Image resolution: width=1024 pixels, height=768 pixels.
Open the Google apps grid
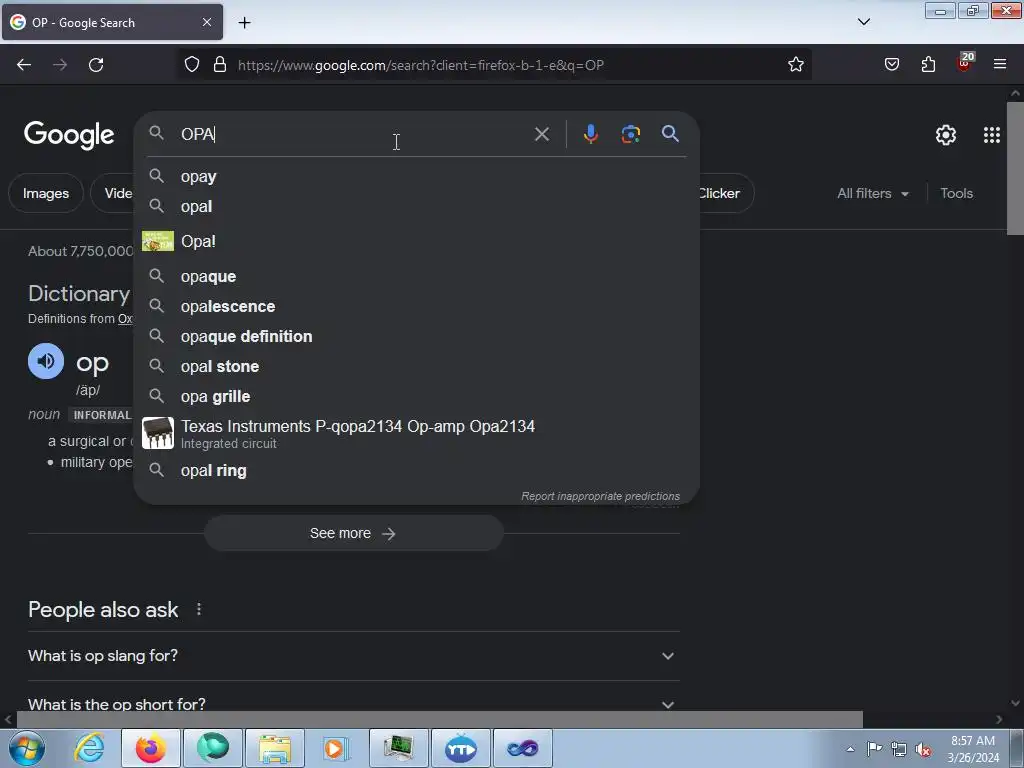tap(991, 135)
